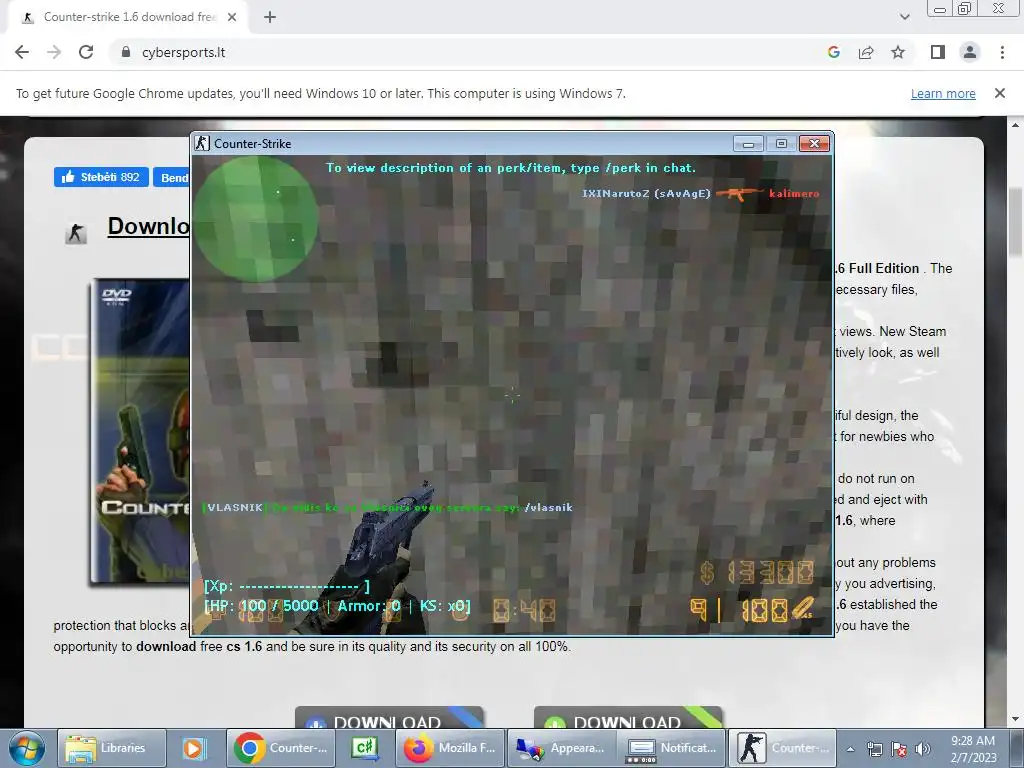Click the /vlasnik chat command text
1024x768 pixels.
click(549, 507)
